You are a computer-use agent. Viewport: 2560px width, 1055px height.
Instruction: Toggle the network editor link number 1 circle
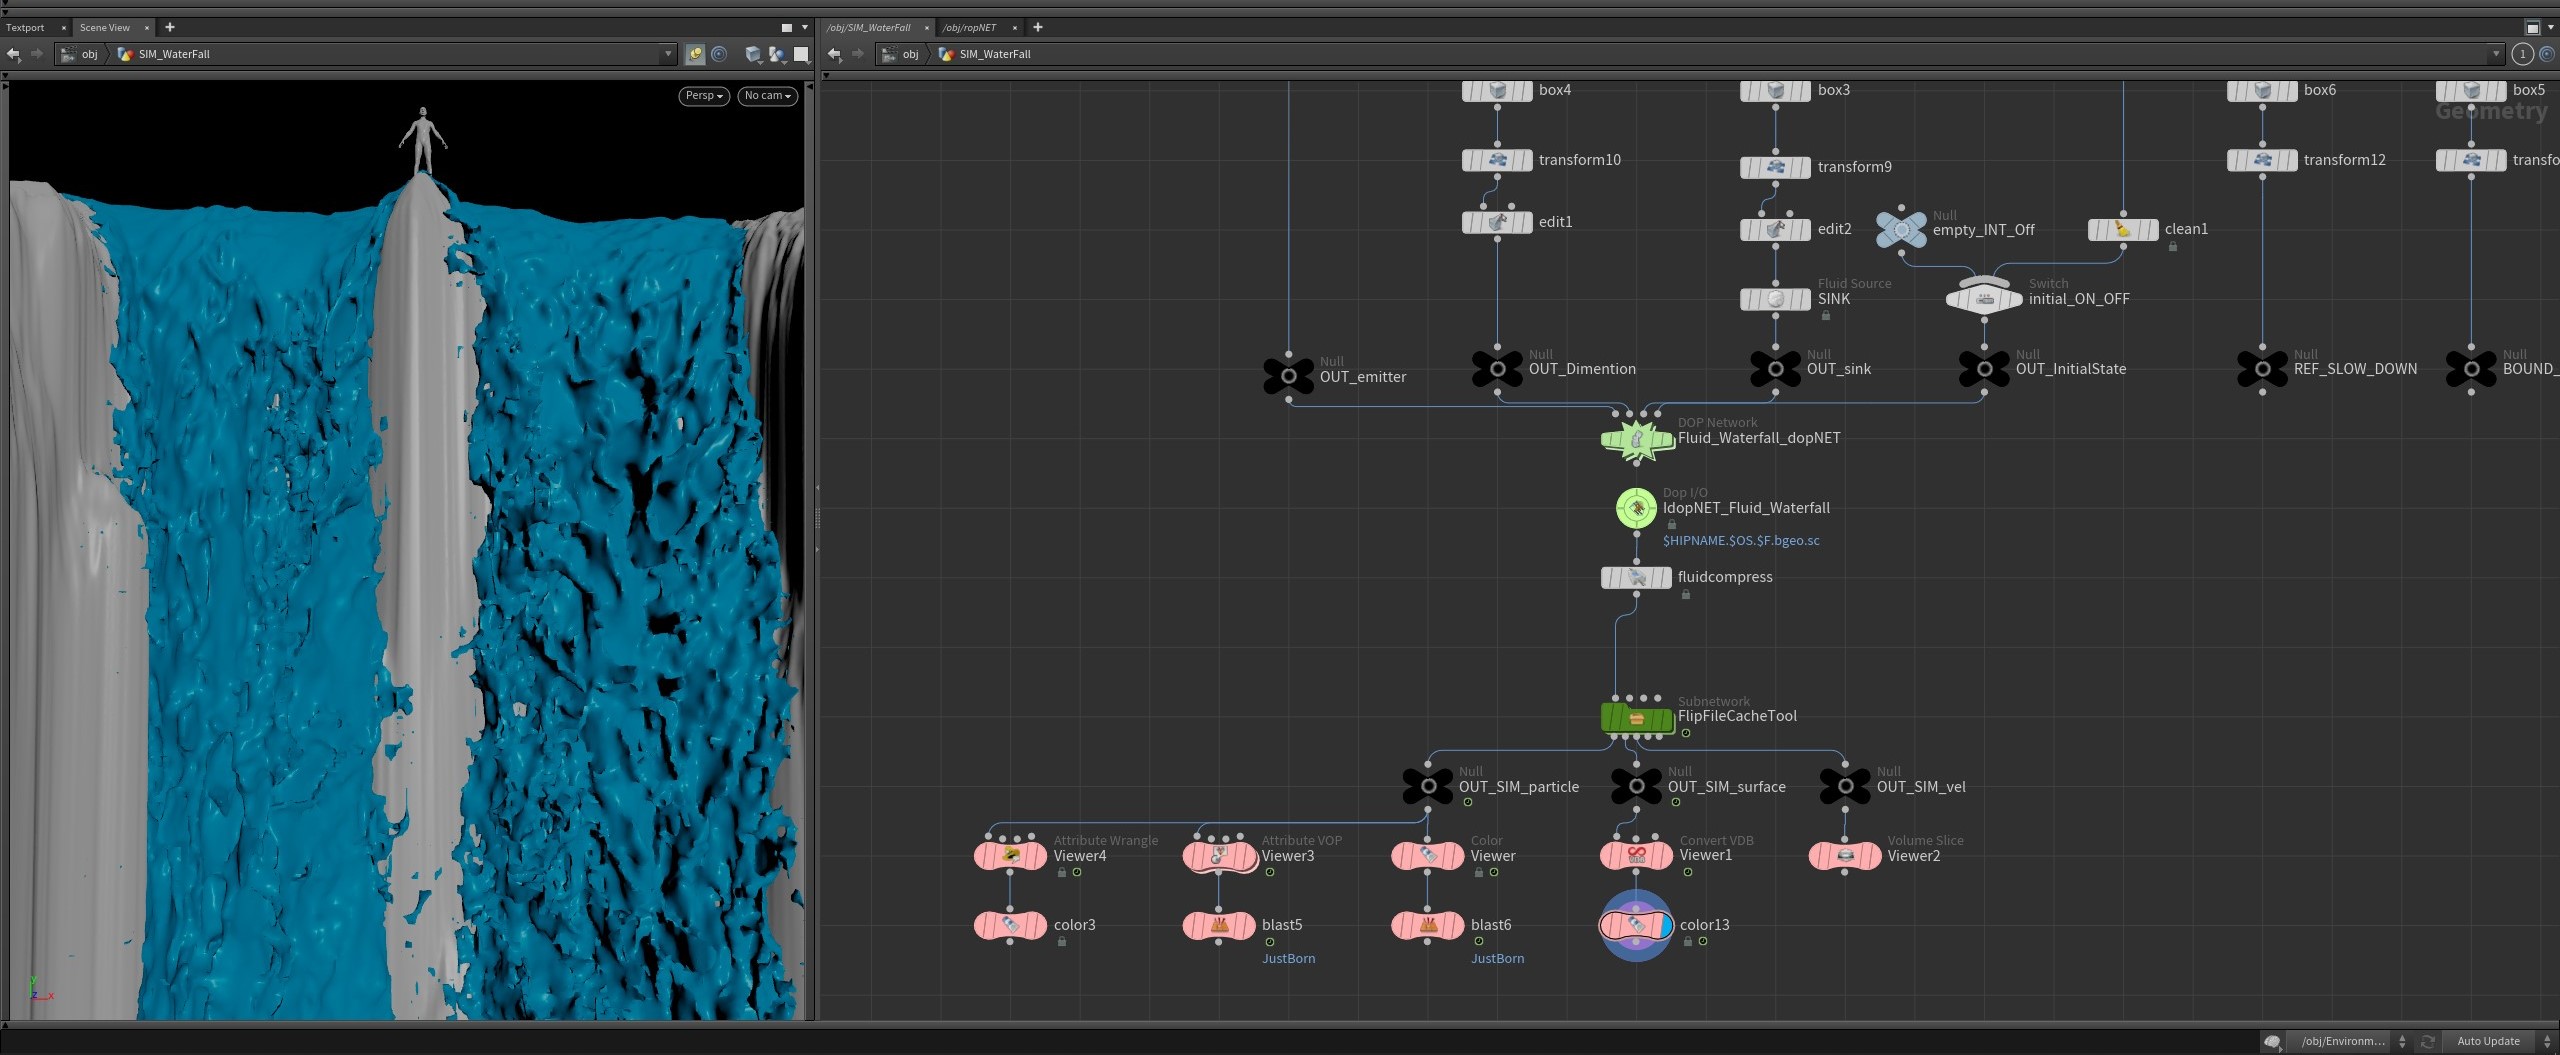[2522, 54]
